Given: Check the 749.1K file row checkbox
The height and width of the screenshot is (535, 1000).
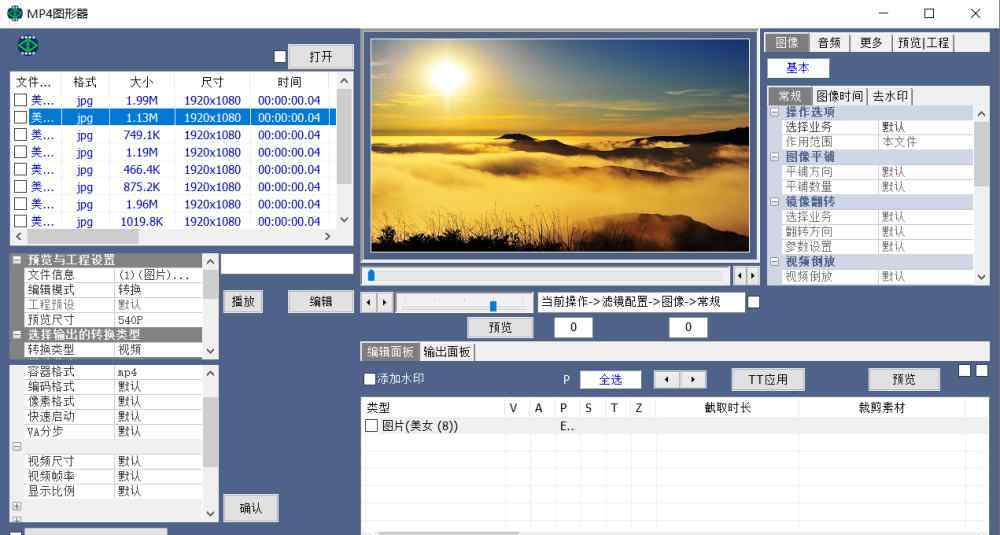Looking at the screenshot, I should pos(20,135).
